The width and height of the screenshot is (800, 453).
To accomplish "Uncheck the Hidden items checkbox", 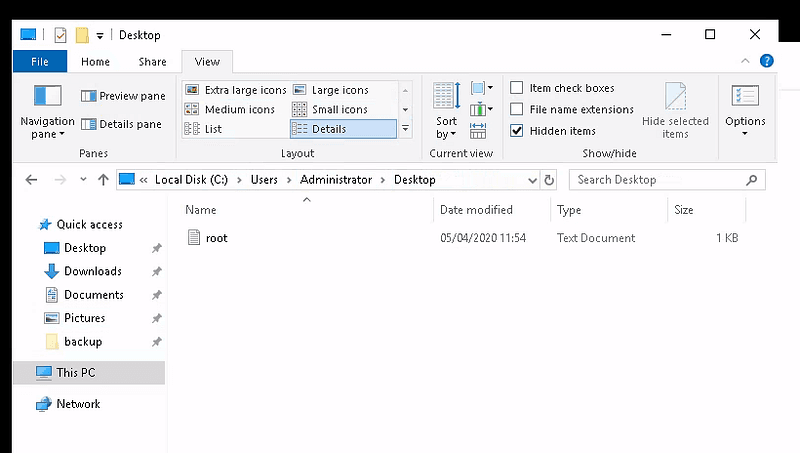I will coord(517,131).
